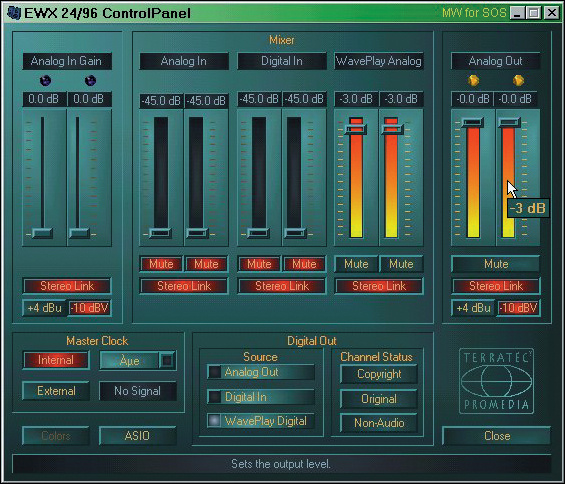Click the left WavePlay Analog -3.0 dB readout
This screenshot has height=484, width=565.
356,99
